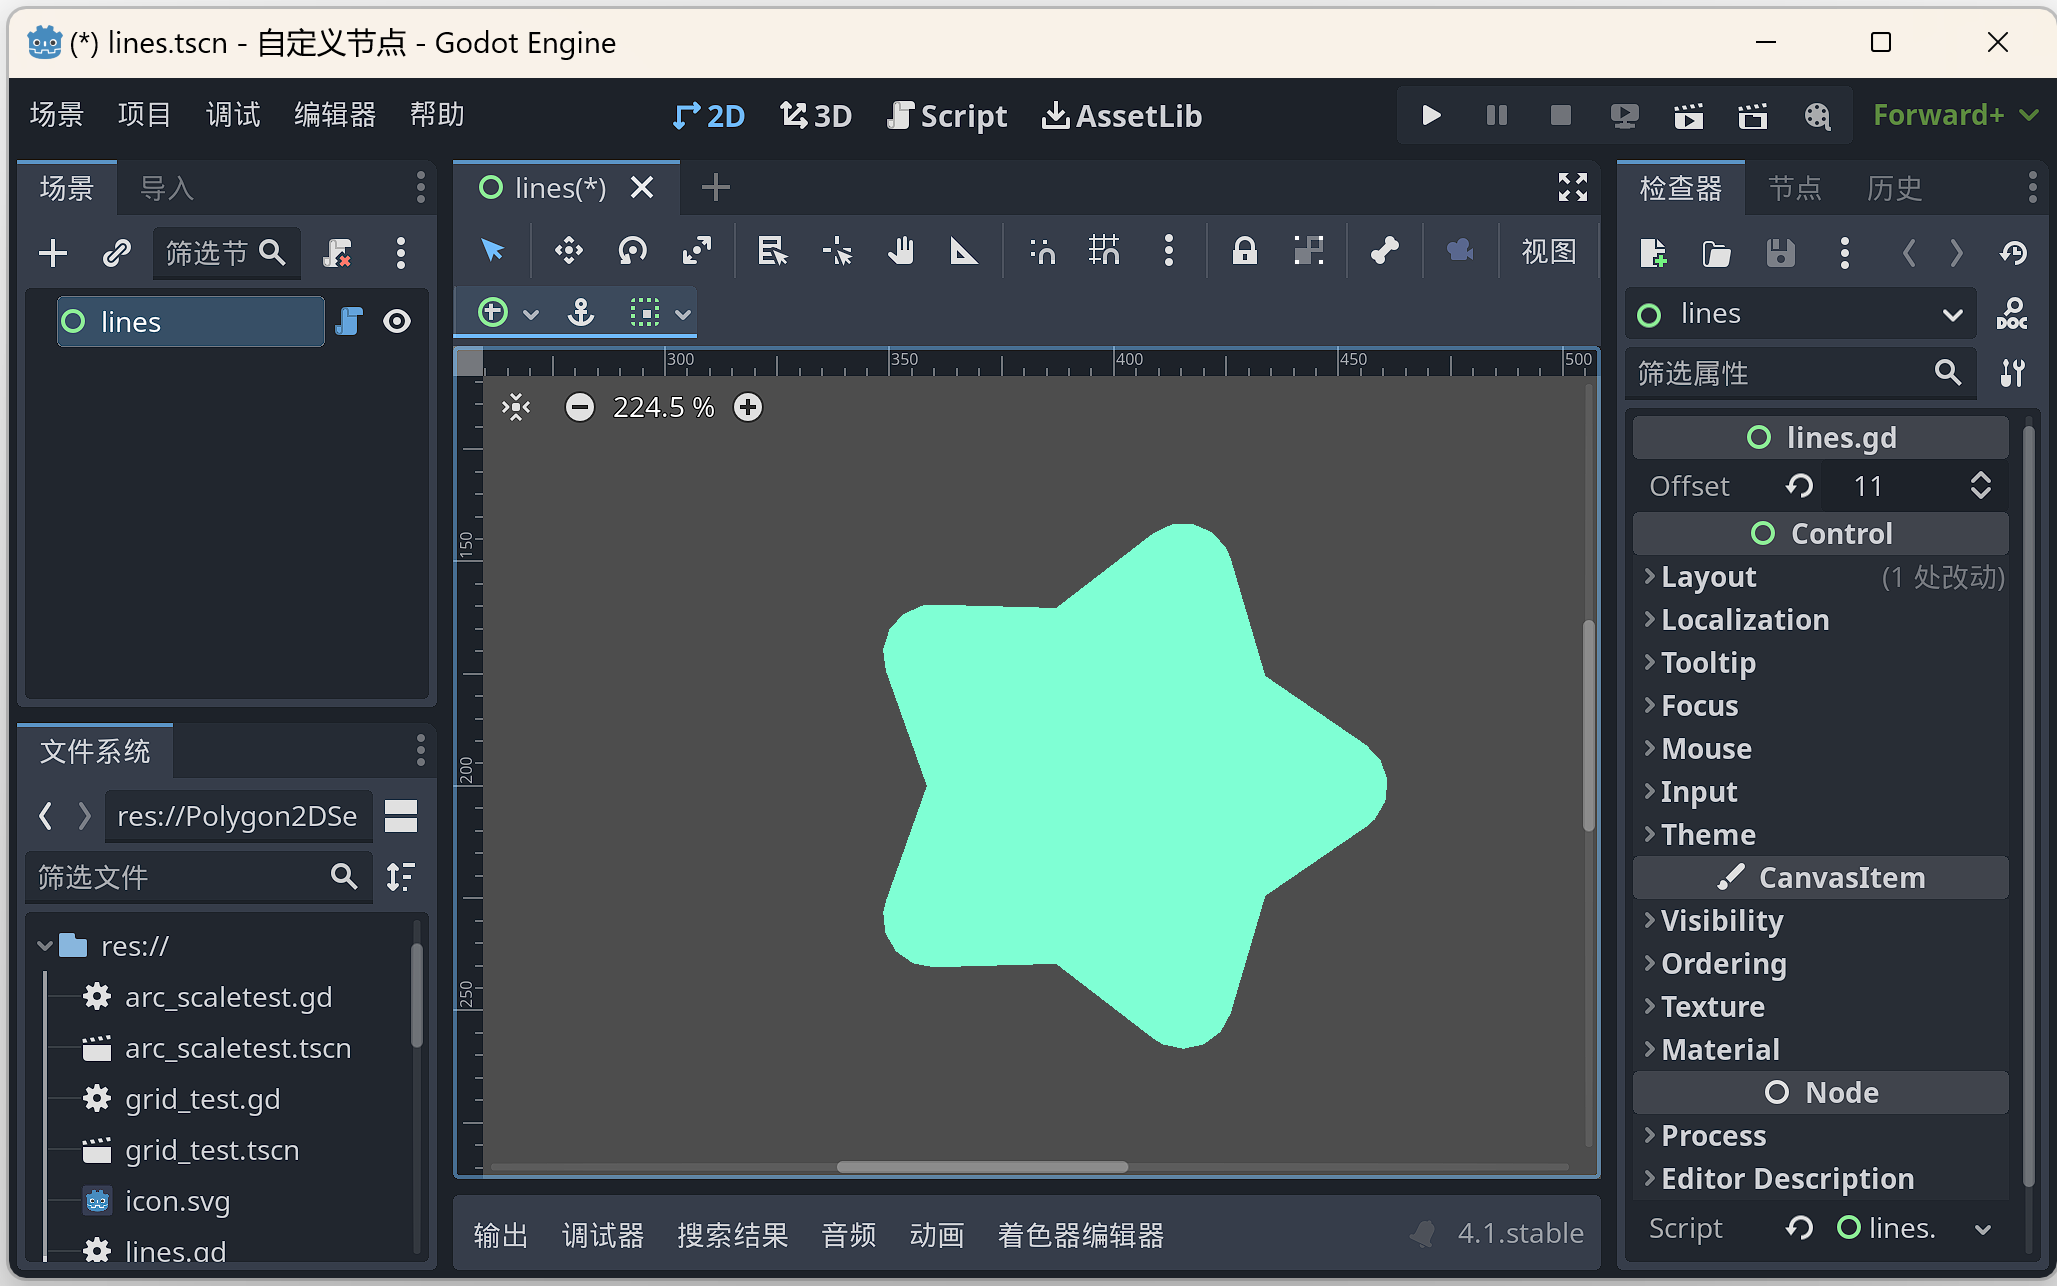Toggle snap options dropdown arrow
2057x1286 pixels.
click(x=683, y=313)
